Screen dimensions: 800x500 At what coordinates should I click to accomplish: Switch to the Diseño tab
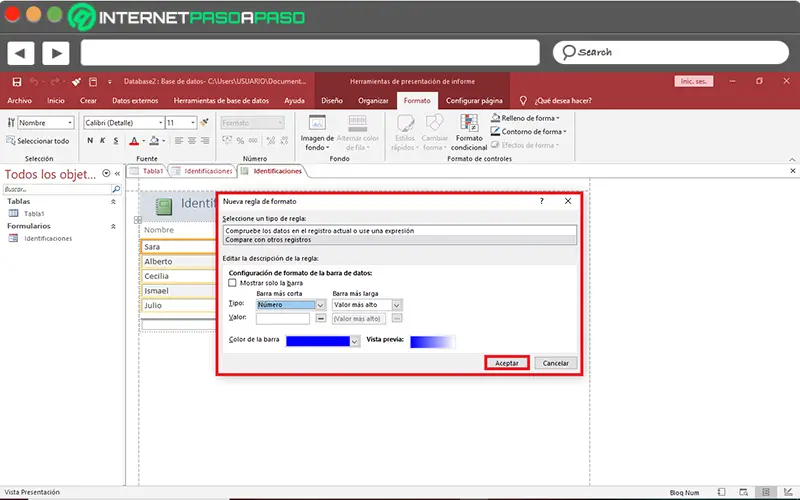tap(332, 101)
